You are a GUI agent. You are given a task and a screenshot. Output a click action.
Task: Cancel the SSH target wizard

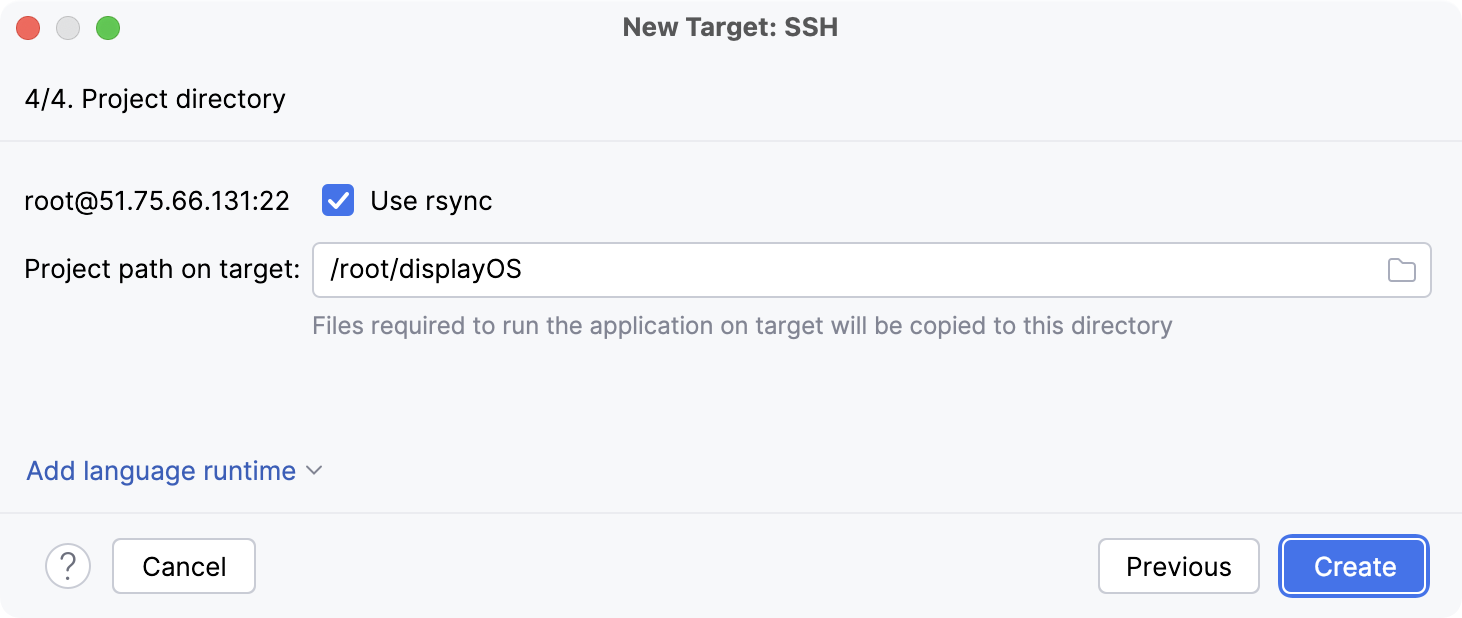(x=183, y=566)
